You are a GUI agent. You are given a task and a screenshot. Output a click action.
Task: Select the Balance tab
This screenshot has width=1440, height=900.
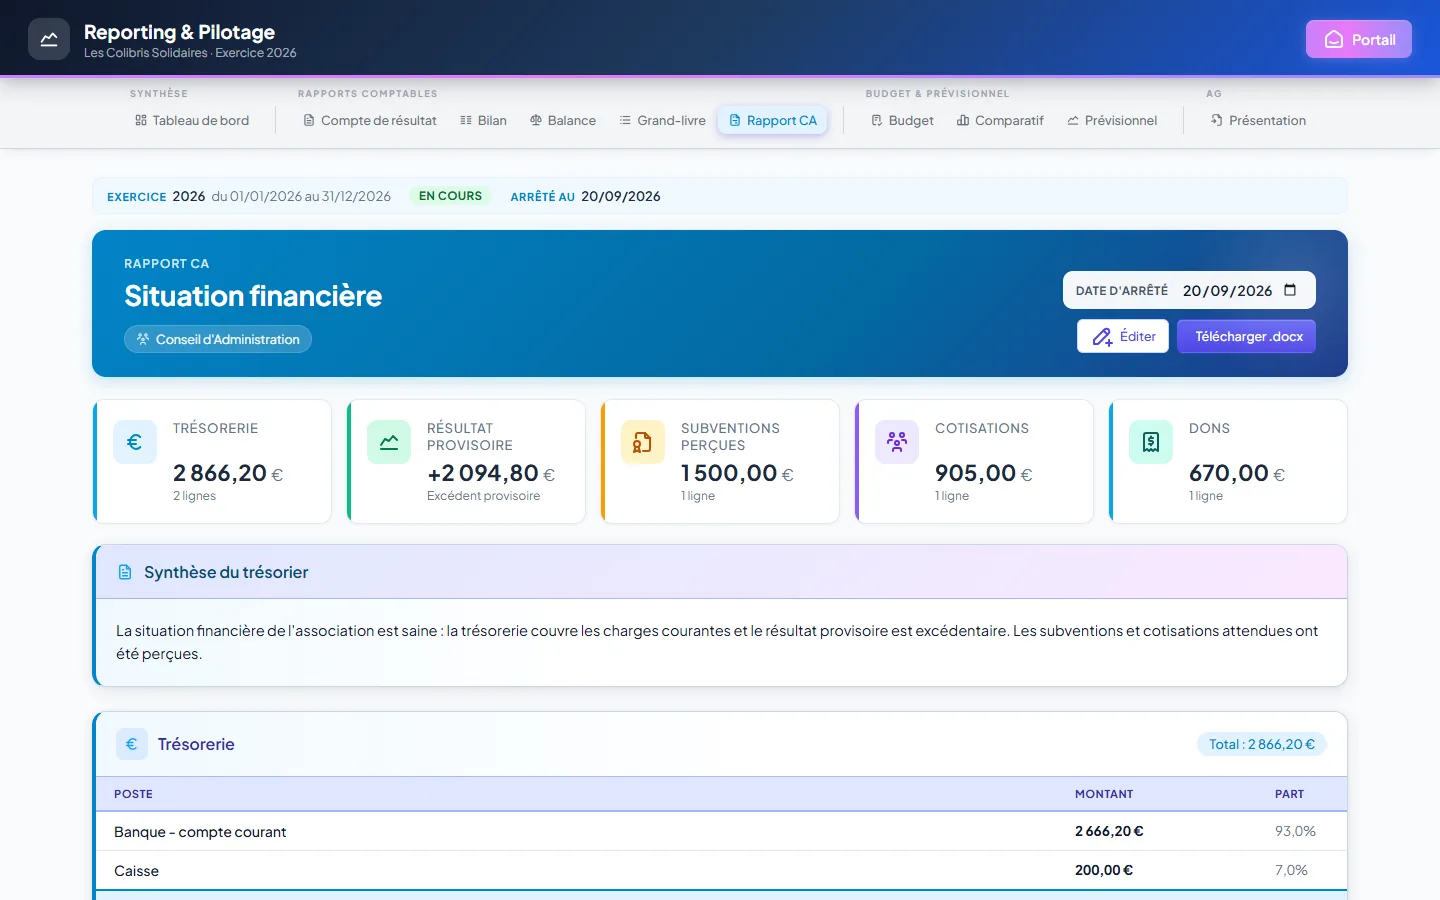(563, 120)
